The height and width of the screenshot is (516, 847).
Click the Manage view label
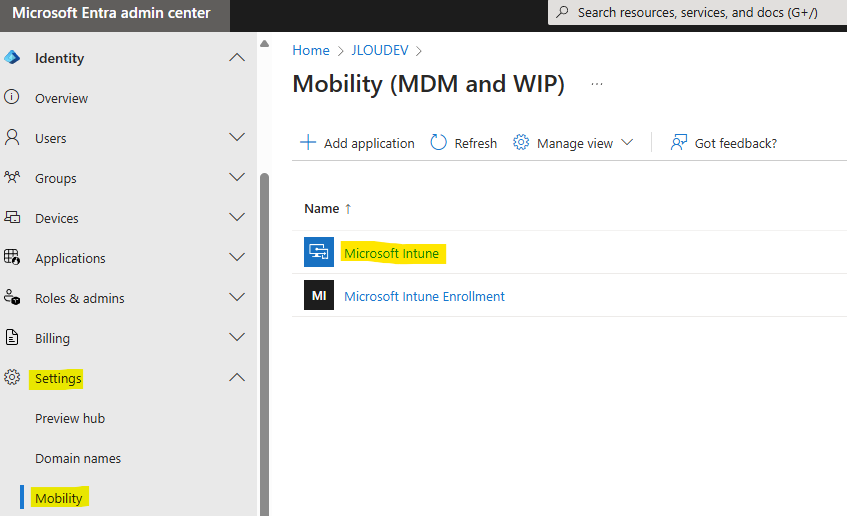pyautogui.click(x=575, y=143)
